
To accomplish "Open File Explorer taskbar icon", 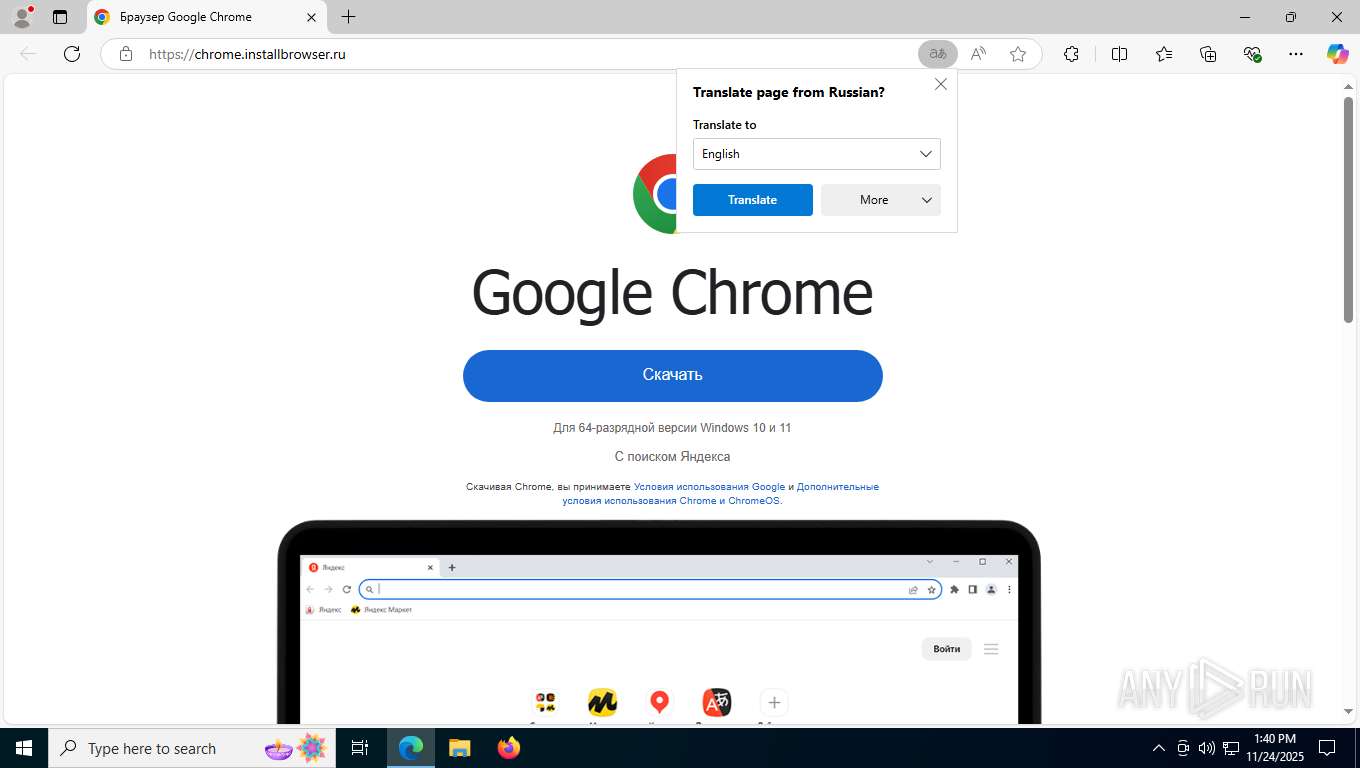I will (459, 748).
